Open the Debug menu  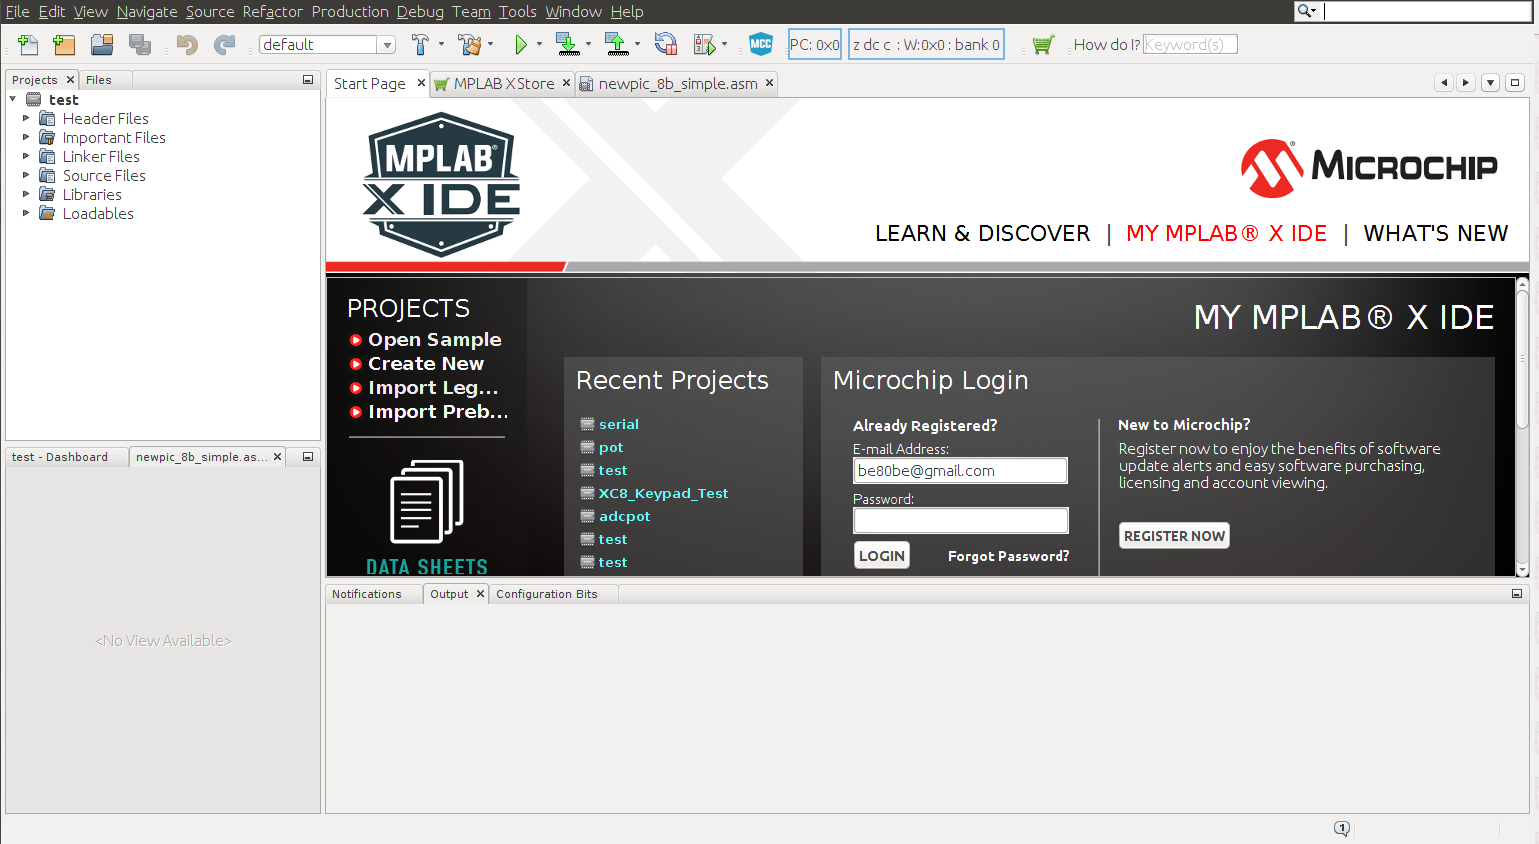pos(420,12)
